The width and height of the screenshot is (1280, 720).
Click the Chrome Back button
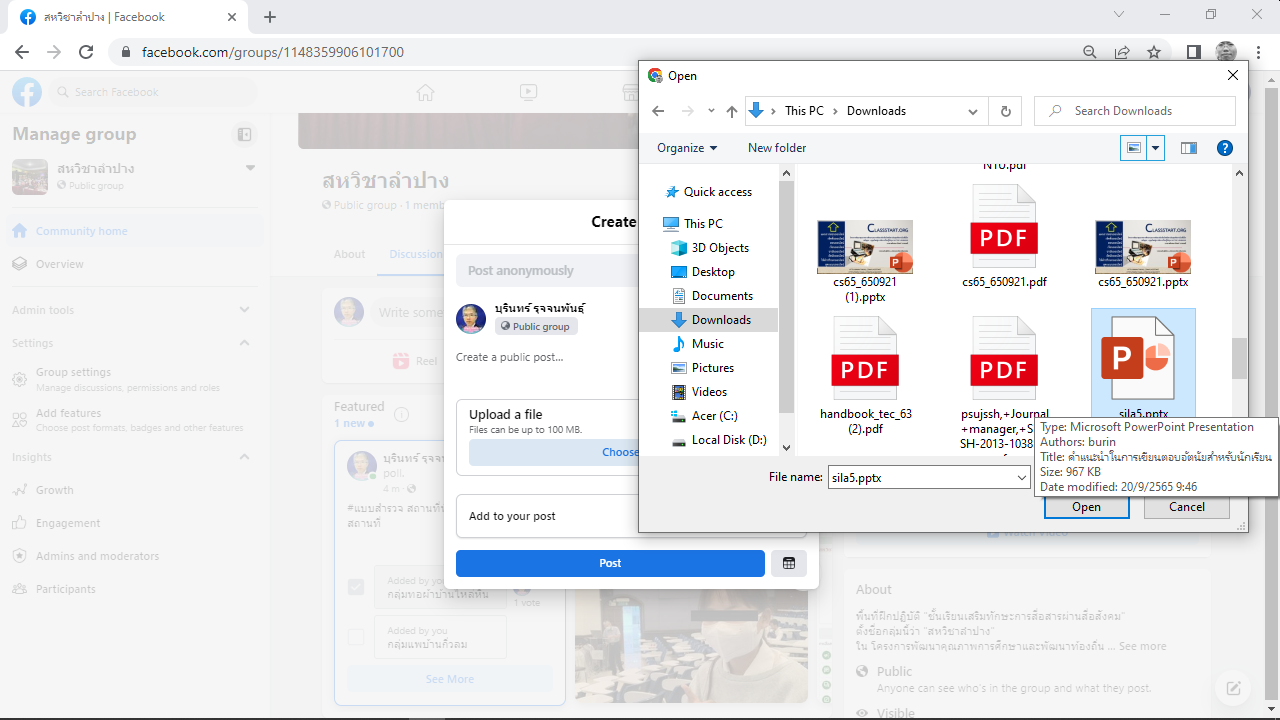tap(22, 52)
